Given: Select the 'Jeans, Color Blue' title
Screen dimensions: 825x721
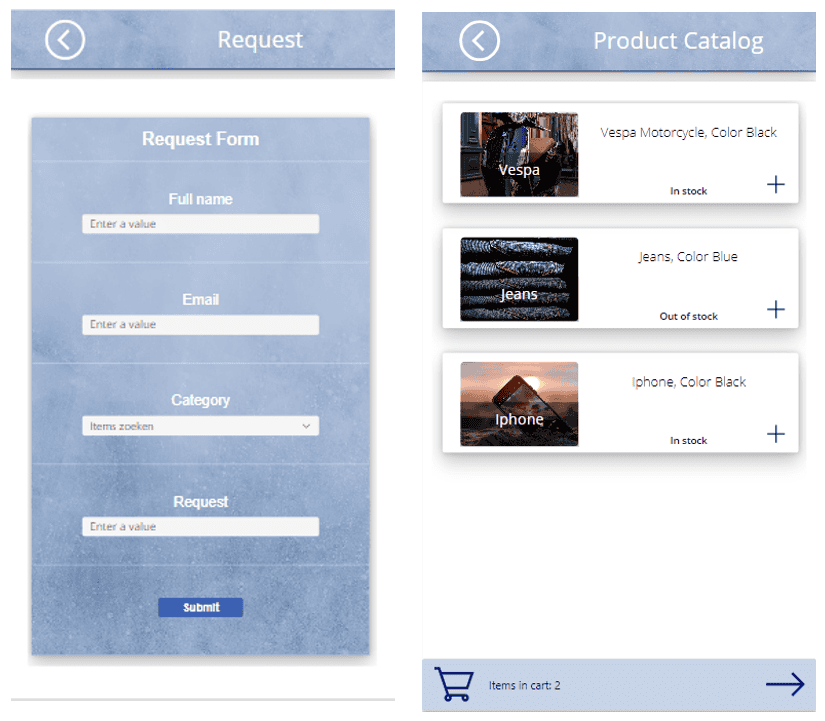Looking at the screenshot, I should tap(688, 257).
